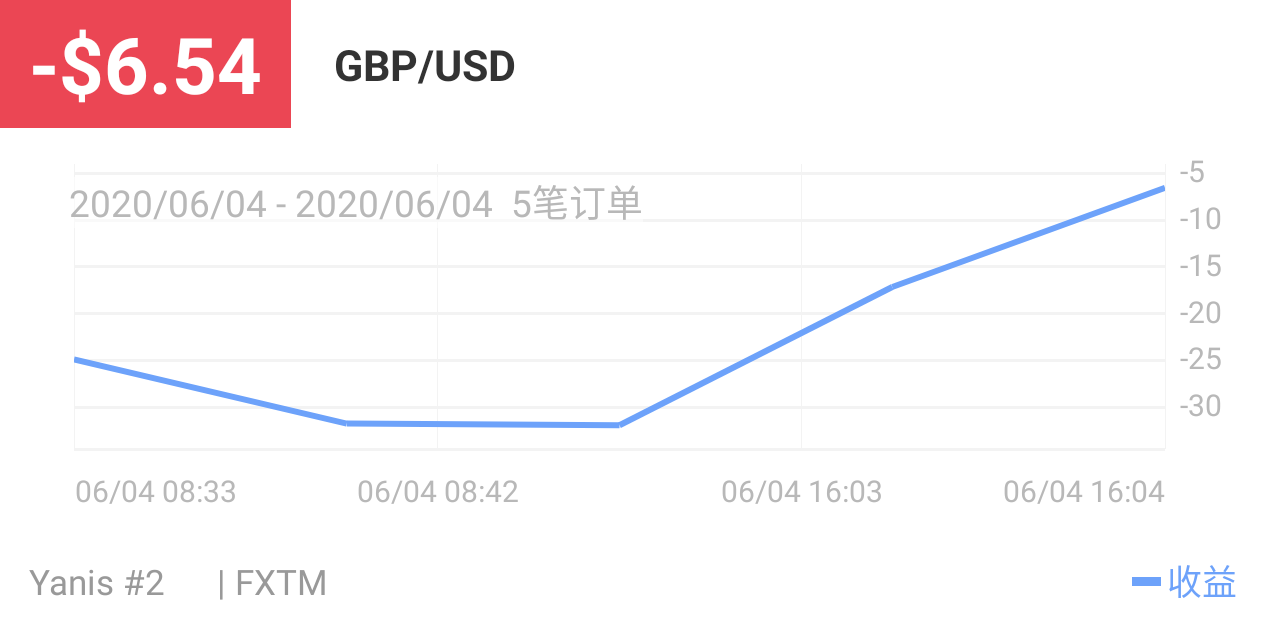Viewport: 1266px width, 633px height.
Task: Click the -30 value axis label
Action: point(1200,406)
